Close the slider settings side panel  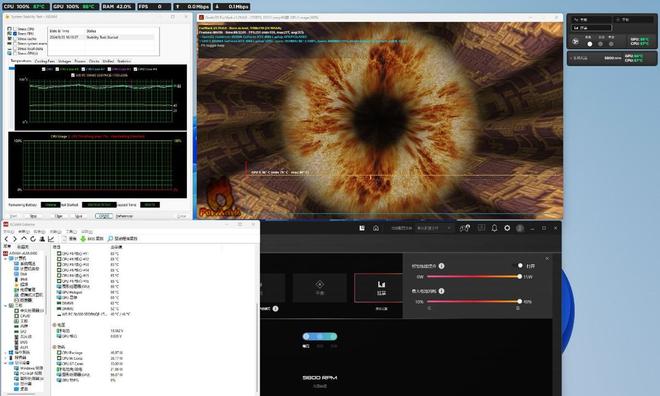pos(547,258)
